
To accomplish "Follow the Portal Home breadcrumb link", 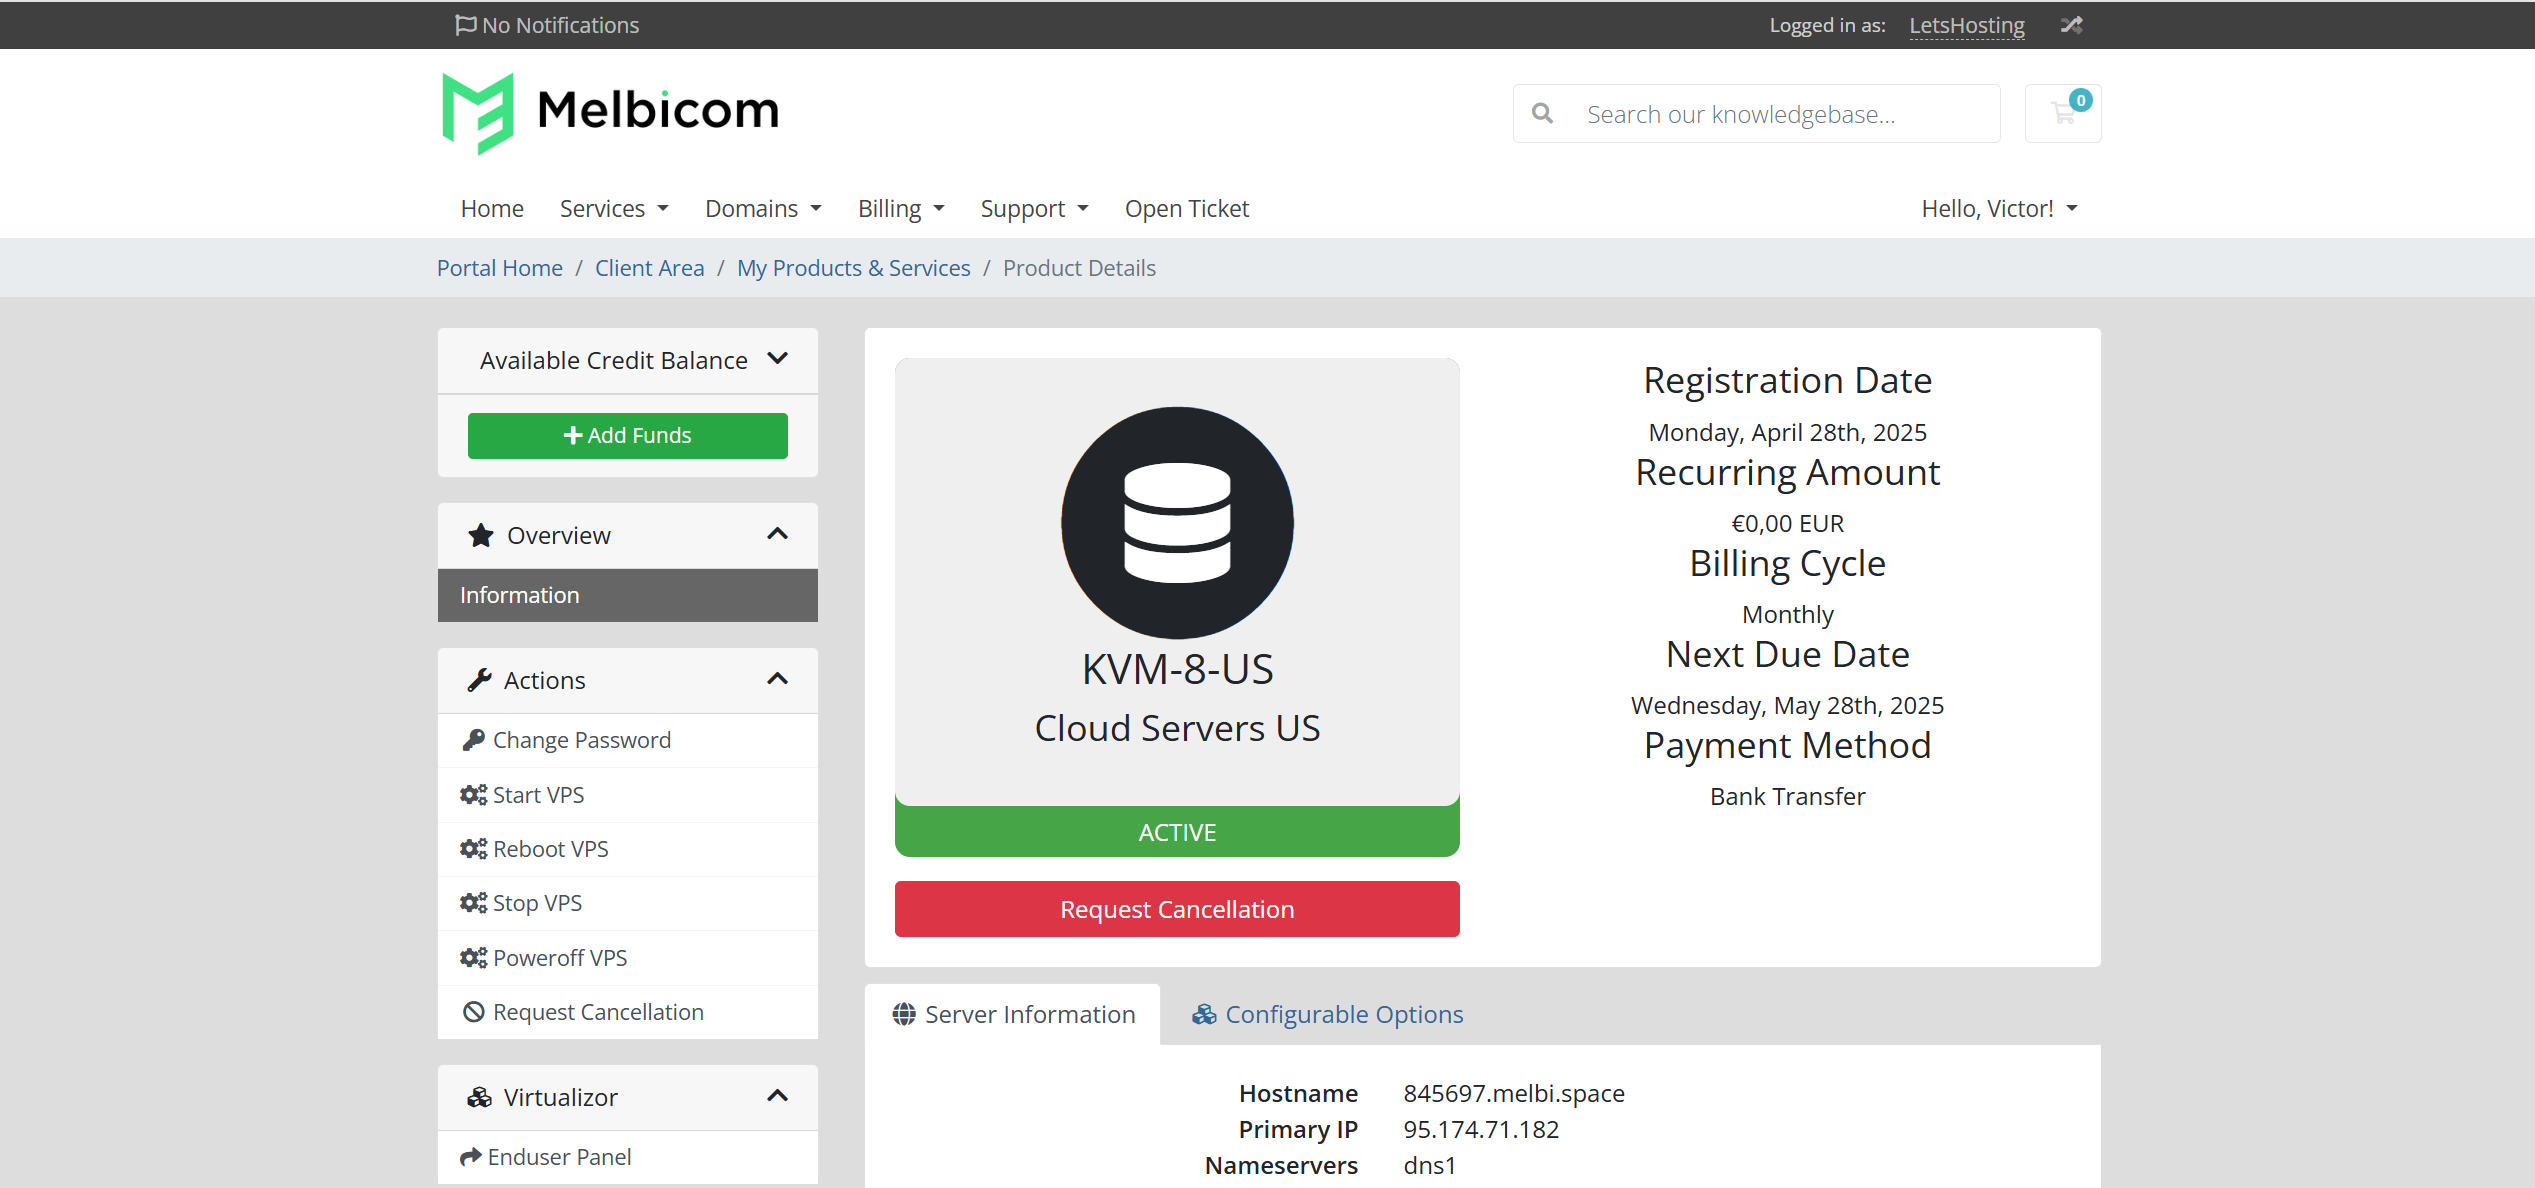I will point(500,268).
